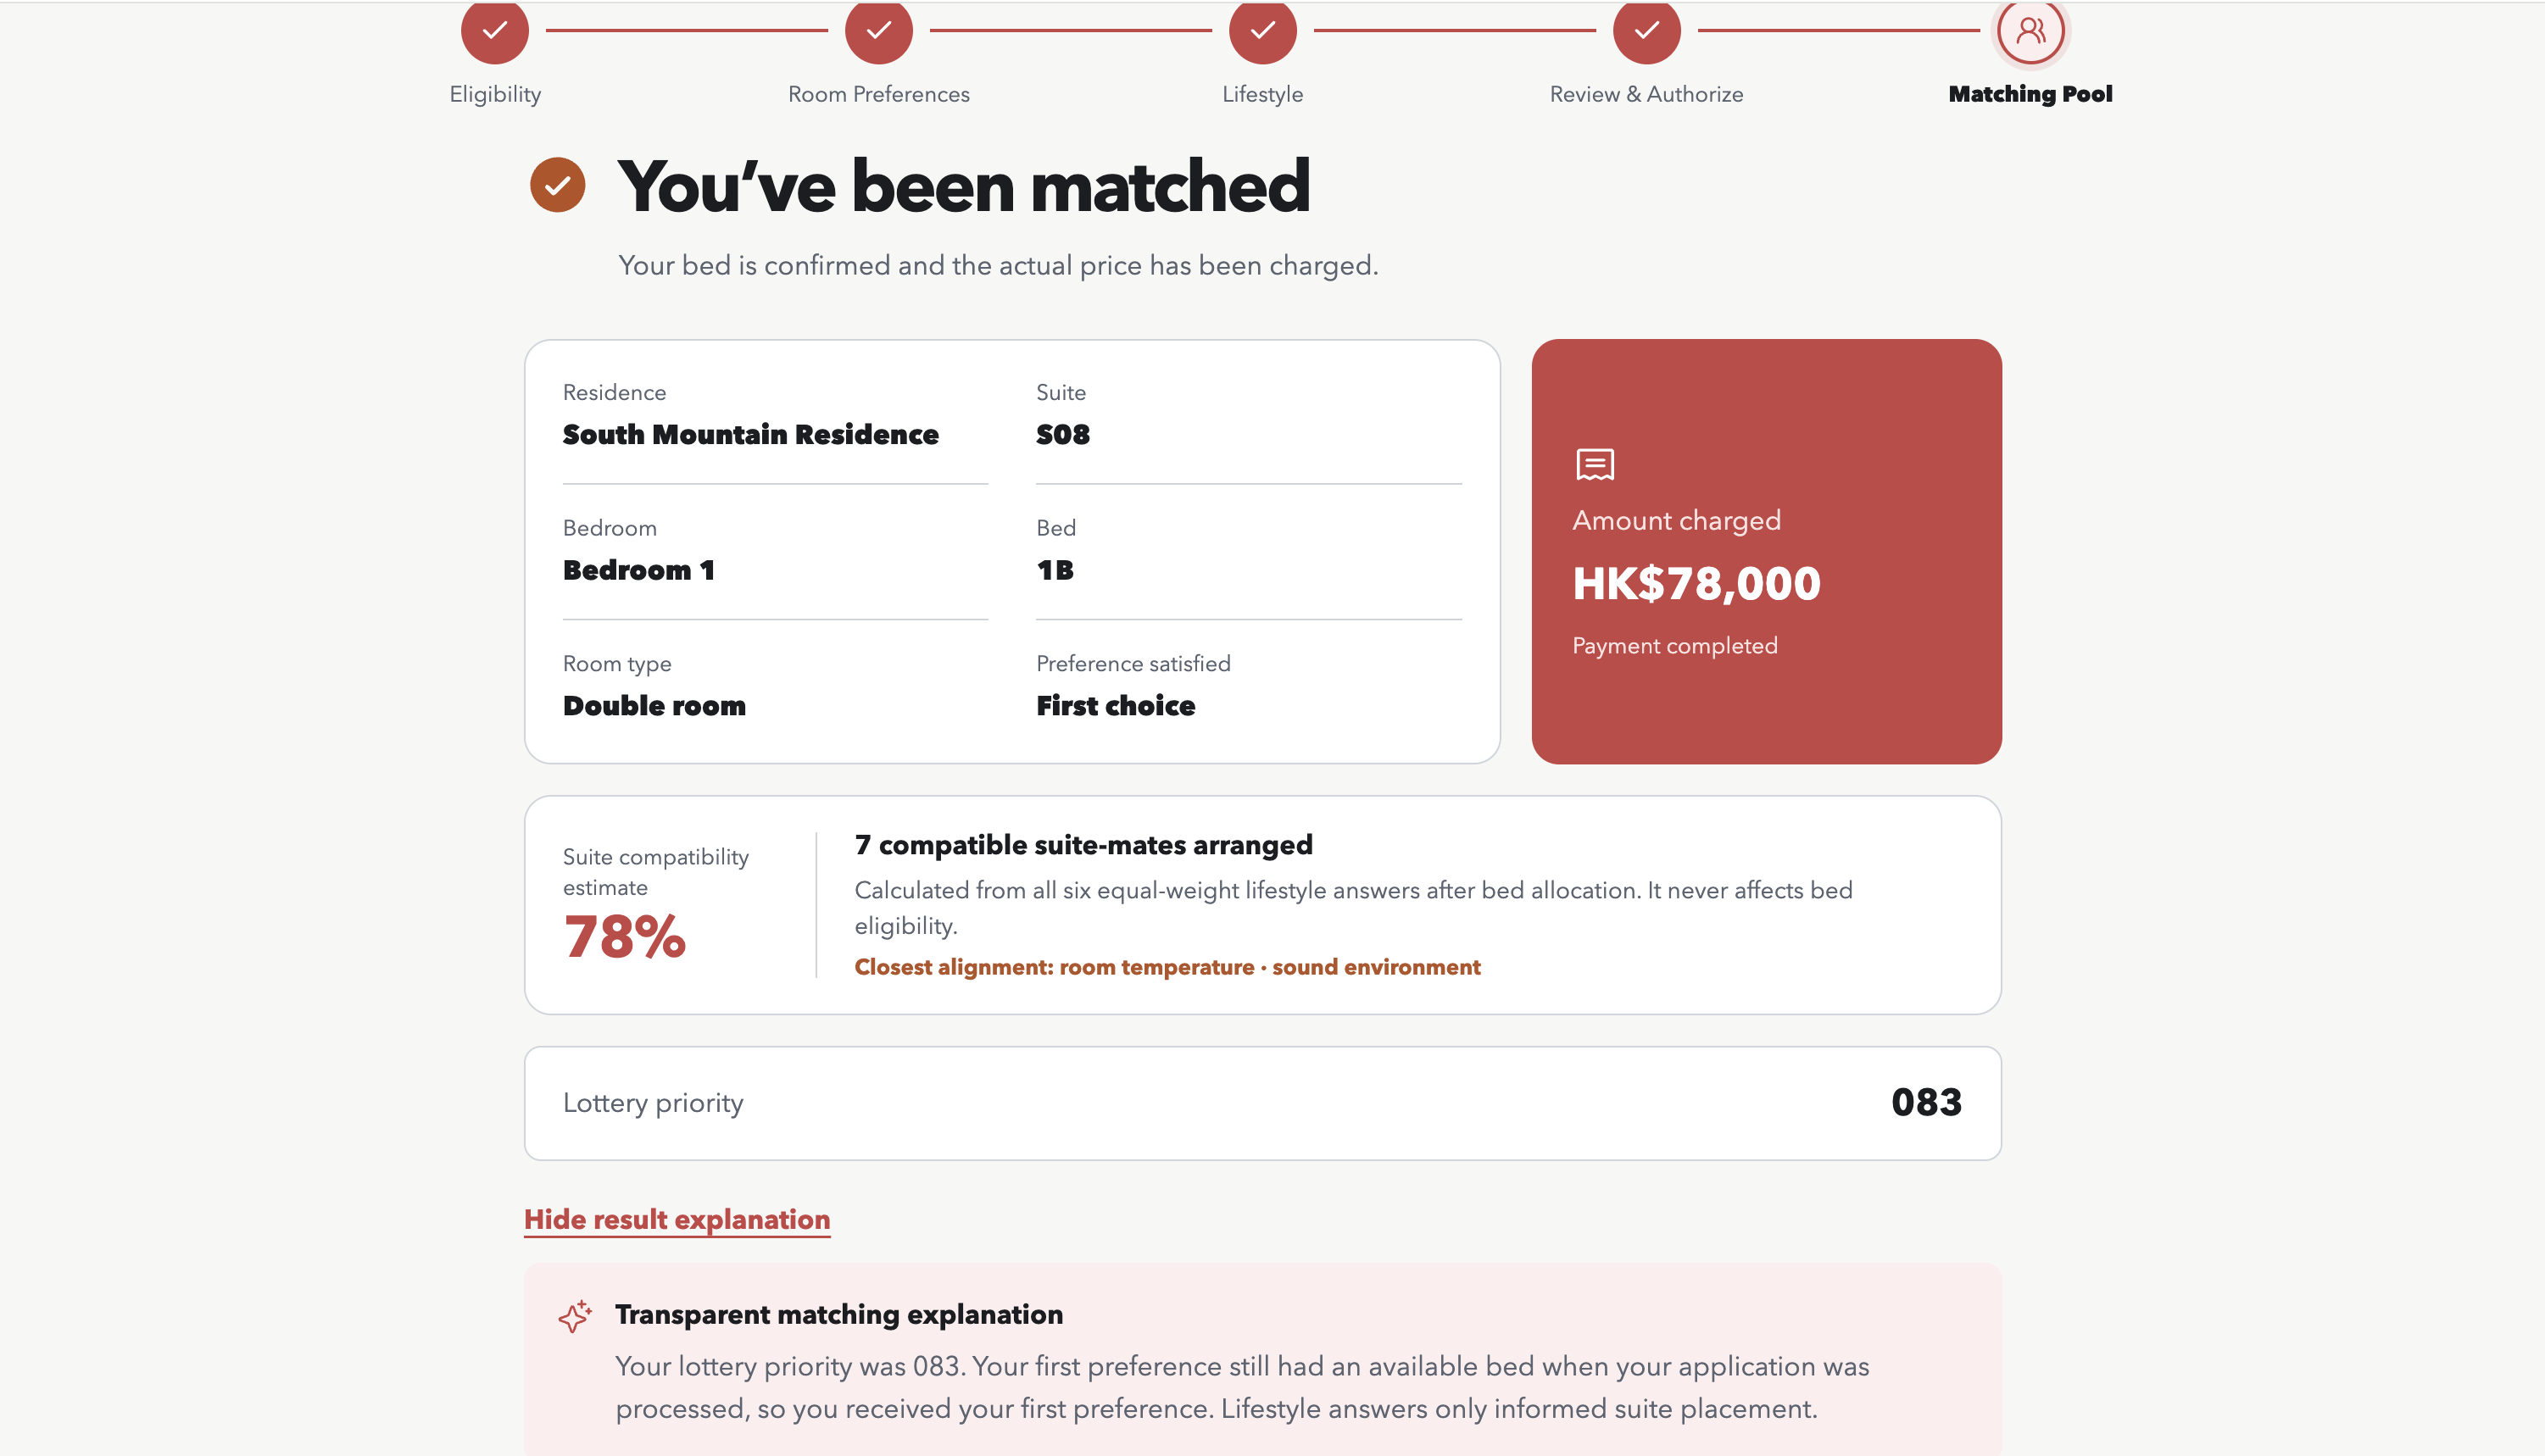Select the Matching Pool step label
This screenshot has width=2545, height=1456.
click(2031, 94)
